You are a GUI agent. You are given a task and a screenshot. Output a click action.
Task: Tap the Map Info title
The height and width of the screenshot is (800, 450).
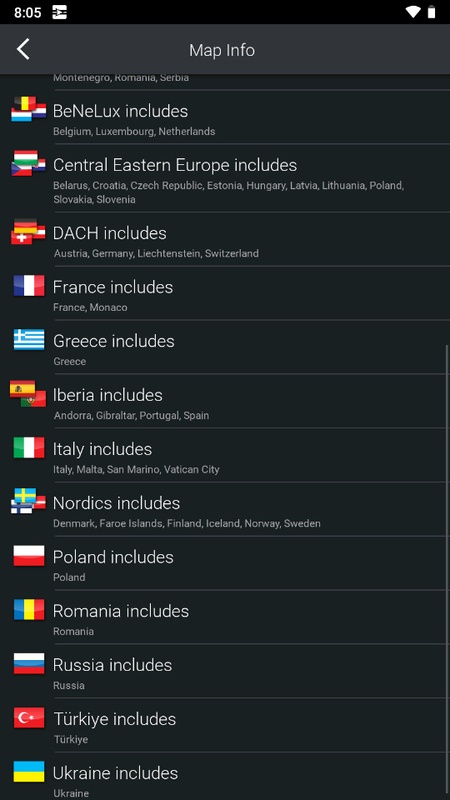coord(222,50)
